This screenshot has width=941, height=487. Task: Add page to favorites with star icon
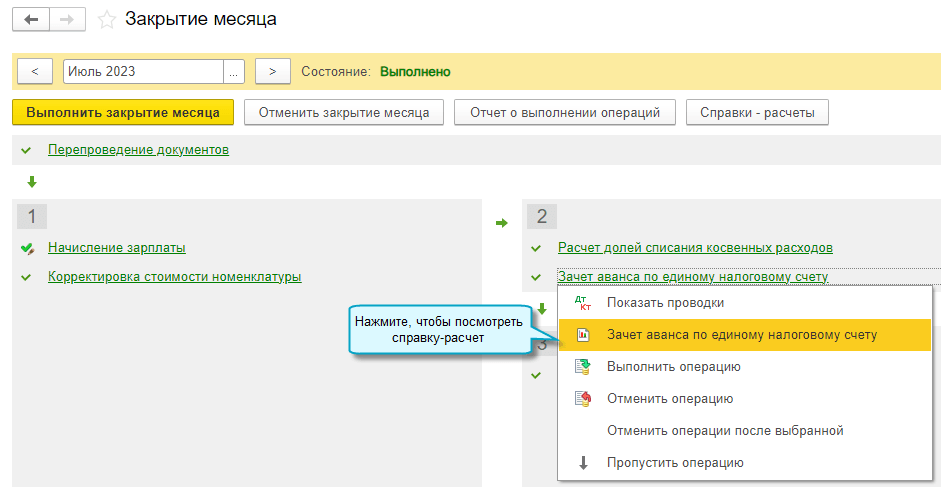[x=107, y=20]
